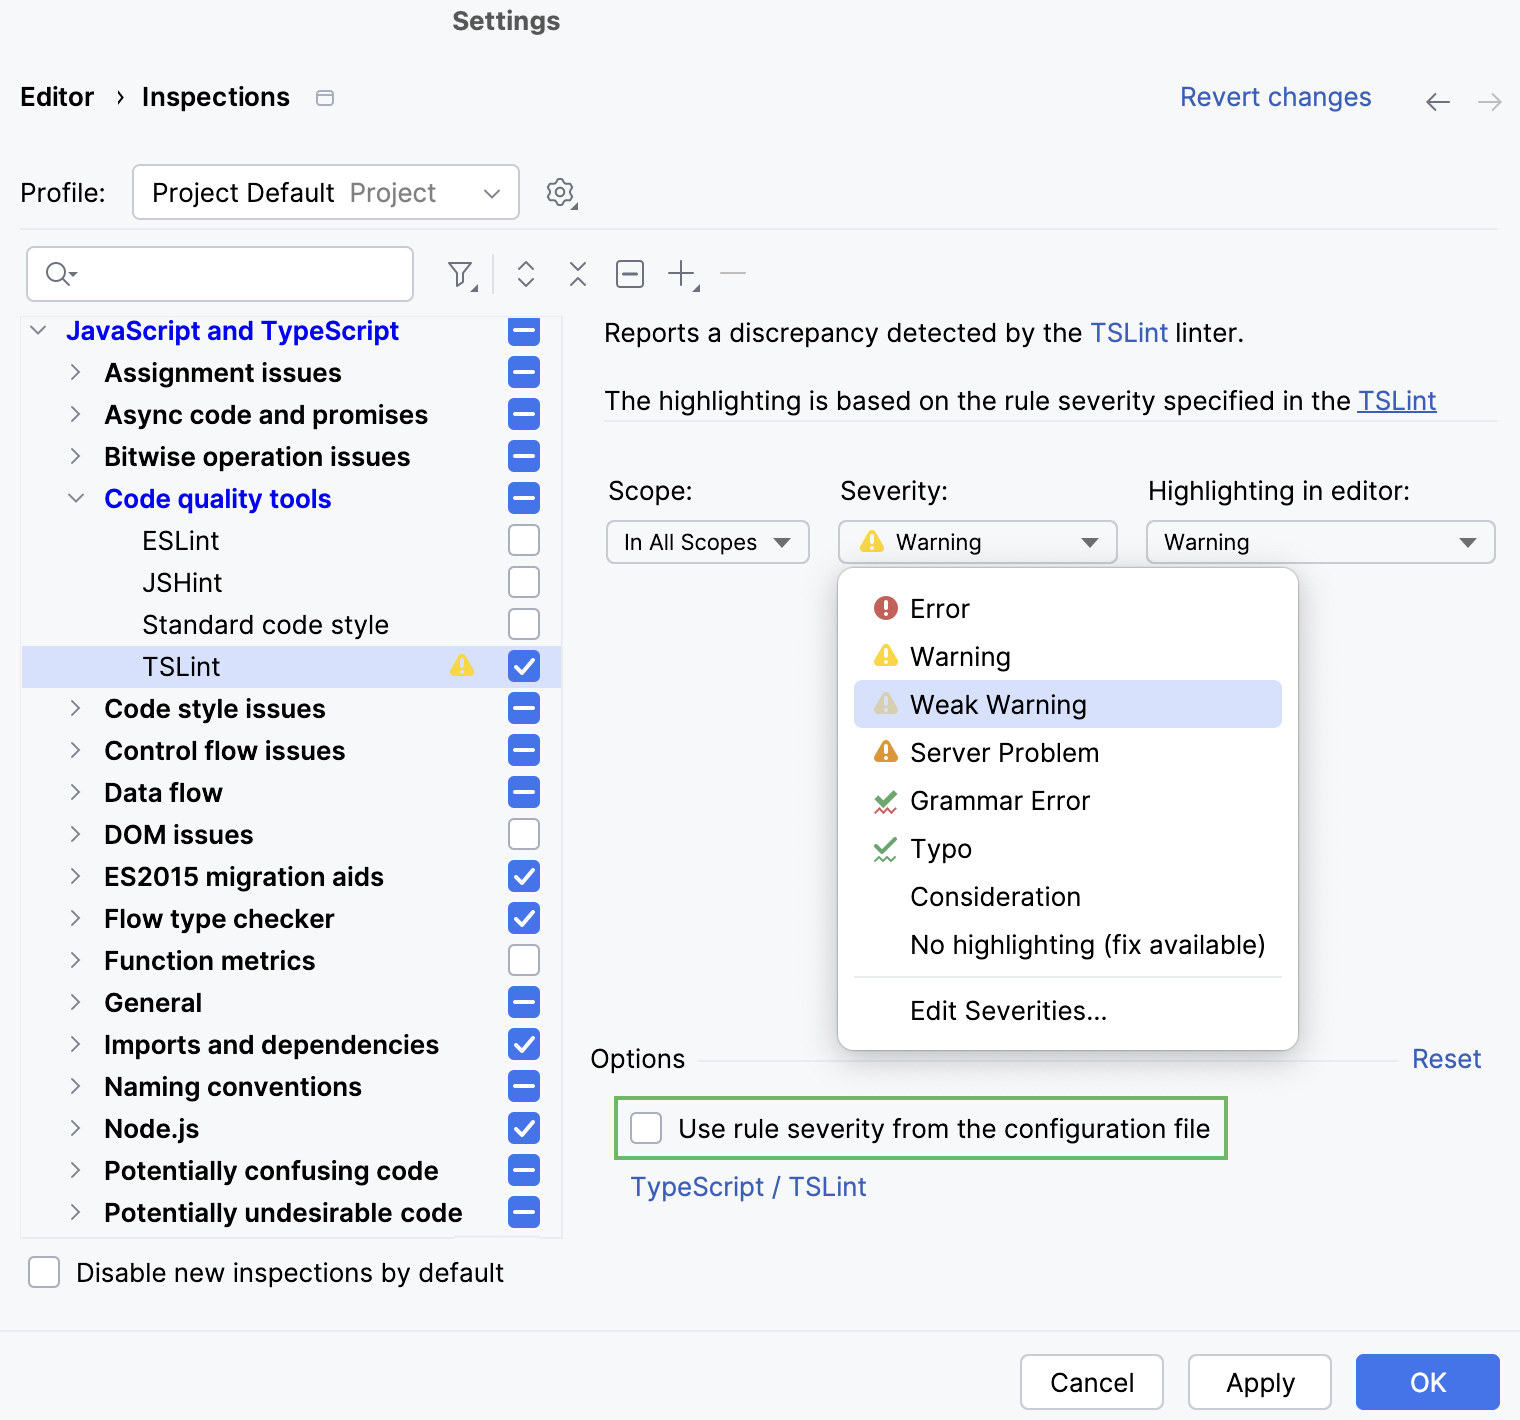Click the search magnifier options icon

pyautogui.click(x=60, y=273)
